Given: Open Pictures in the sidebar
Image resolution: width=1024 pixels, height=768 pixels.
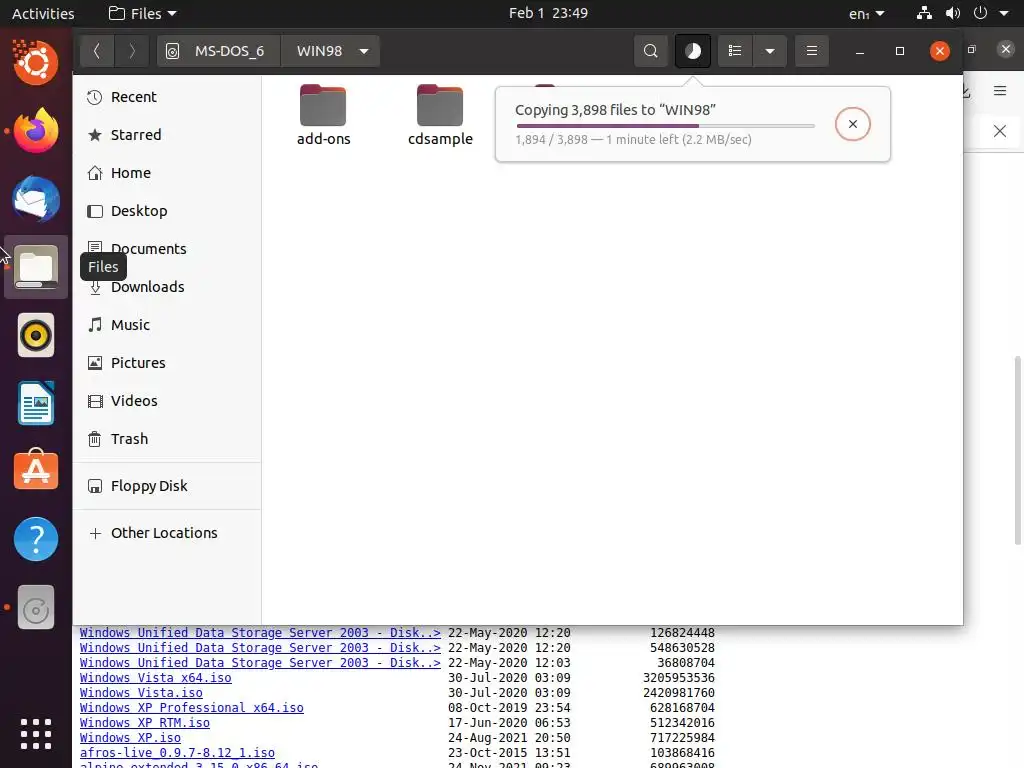Looking at the screenshot, I should coord(167,362).
